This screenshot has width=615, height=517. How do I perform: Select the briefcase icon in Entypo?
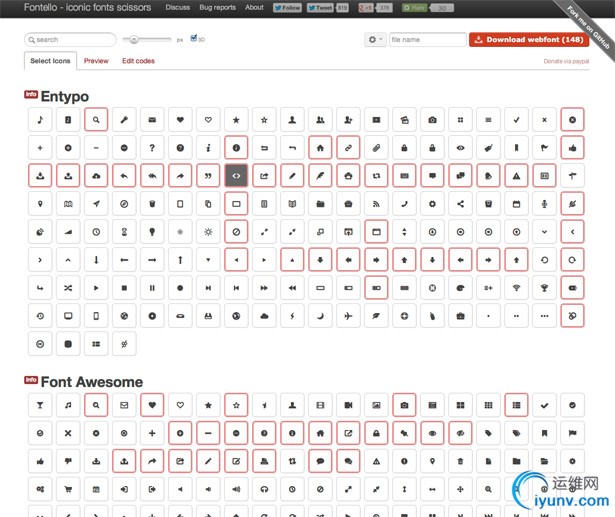(460, 316)
